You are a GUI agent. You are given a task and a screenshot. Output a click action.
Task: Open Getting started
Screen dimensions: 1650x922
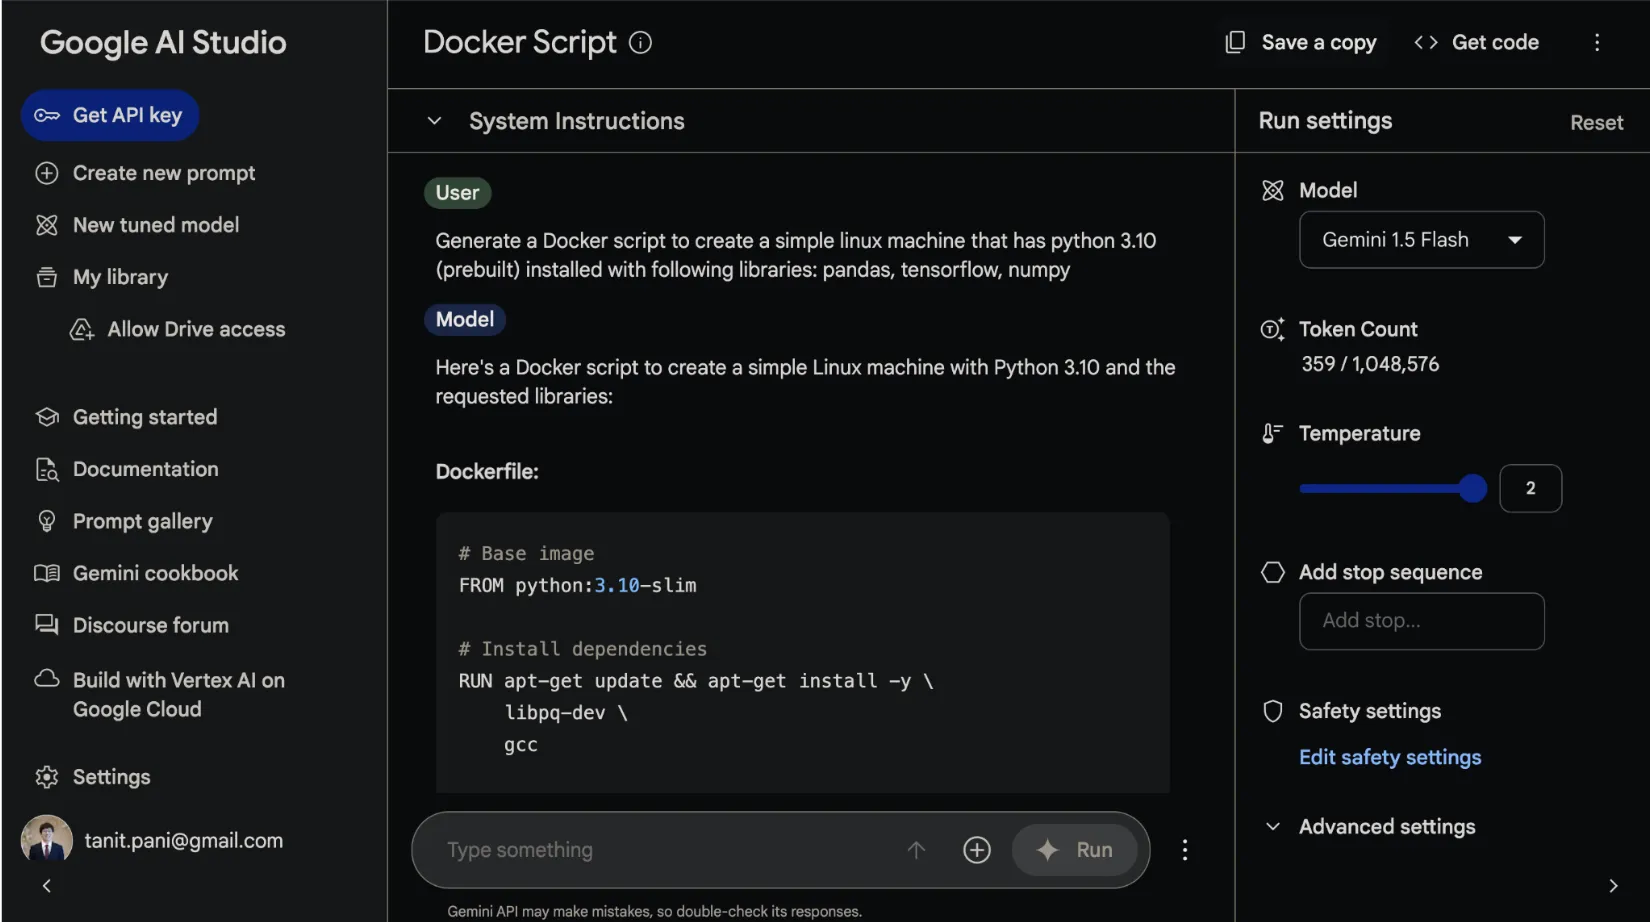[145, 417]
